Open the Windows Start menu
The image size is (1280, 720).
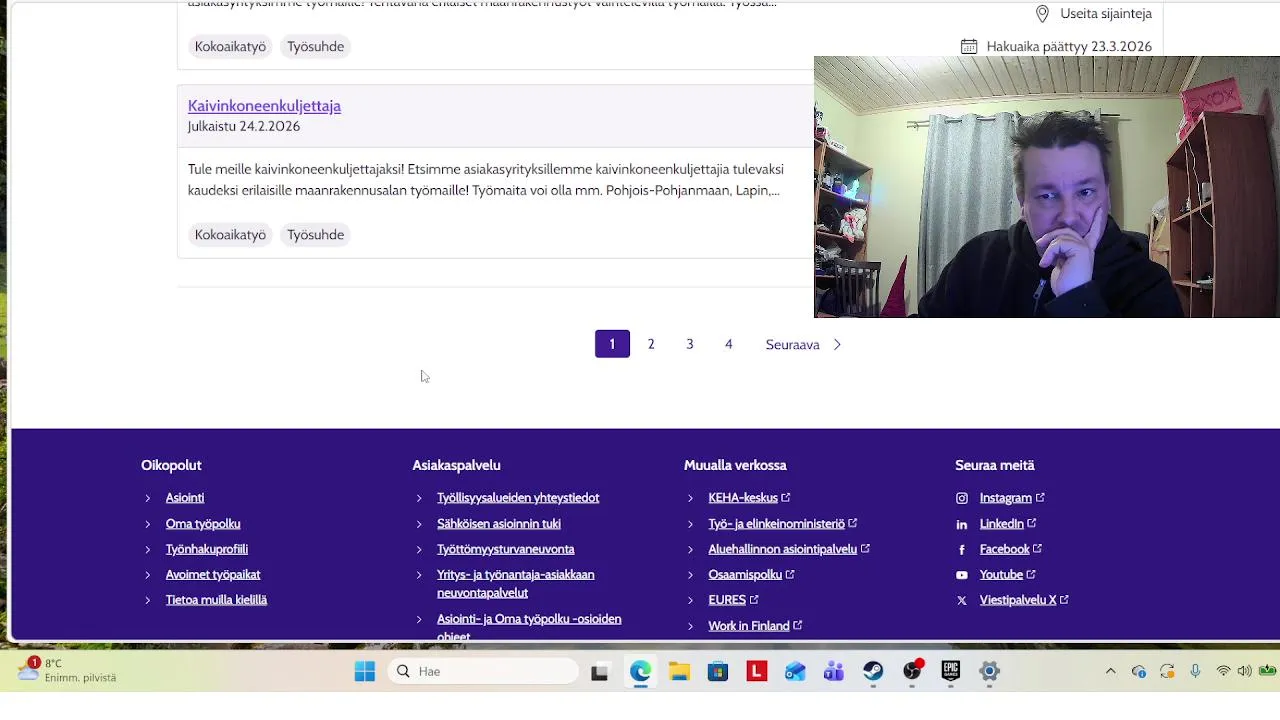click(365, 672)
